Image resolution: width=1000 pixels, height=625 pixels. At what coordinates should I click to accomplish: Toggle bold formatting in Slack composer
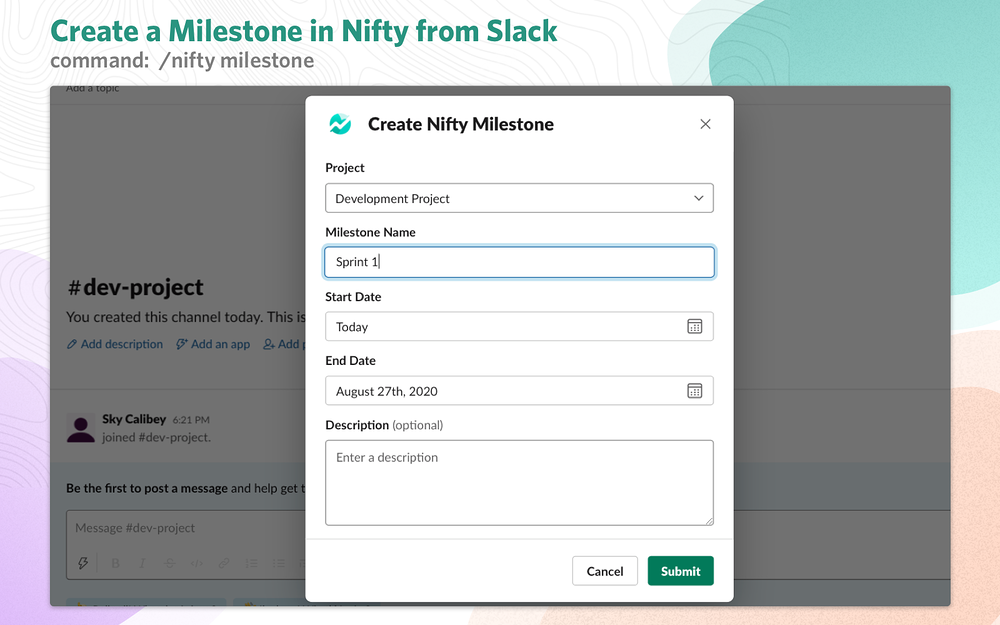(x=115, y=563)
